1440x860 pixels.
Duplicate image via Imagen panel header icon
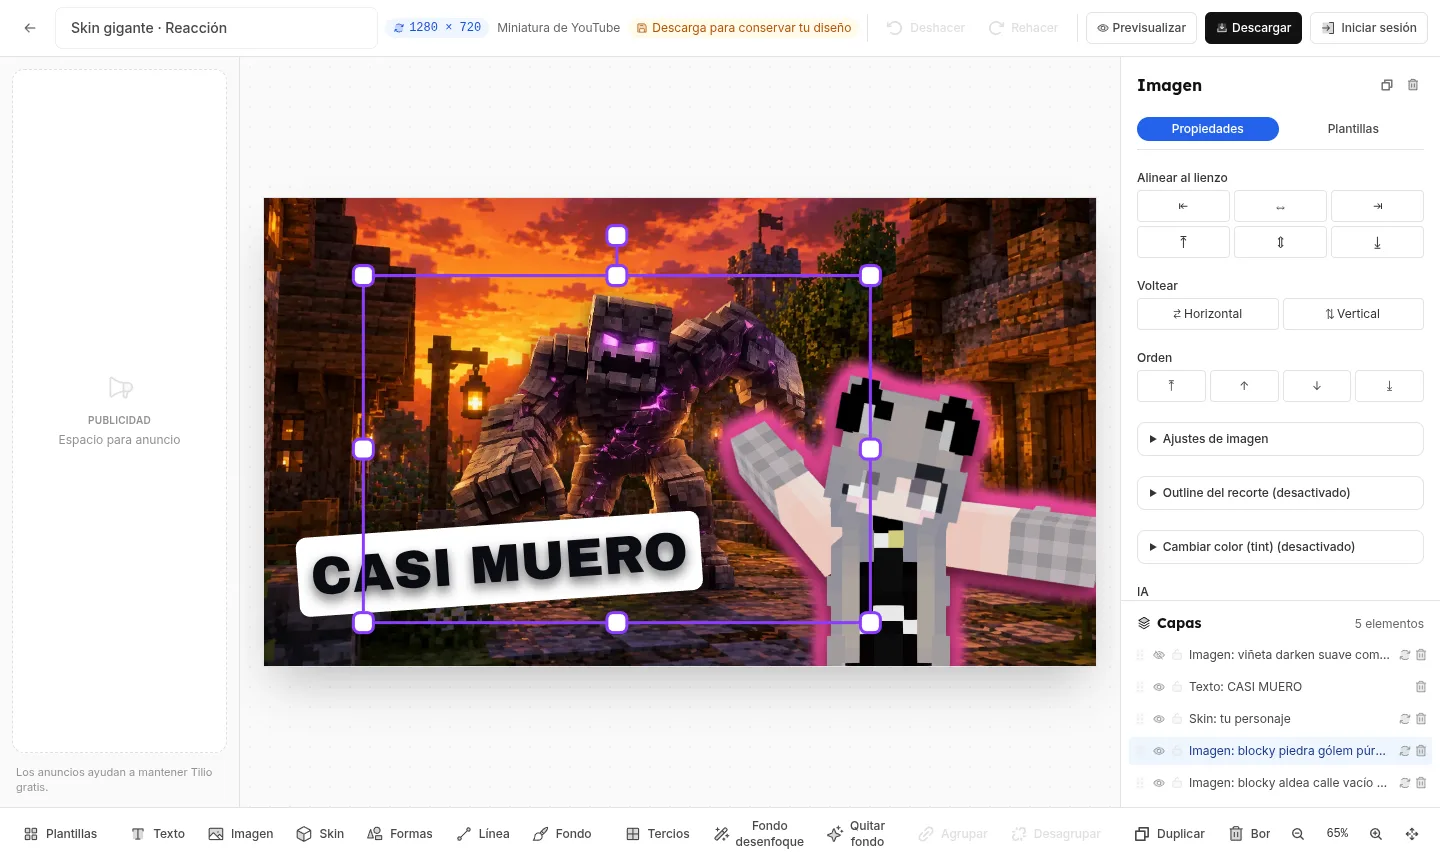[1387, 85]
